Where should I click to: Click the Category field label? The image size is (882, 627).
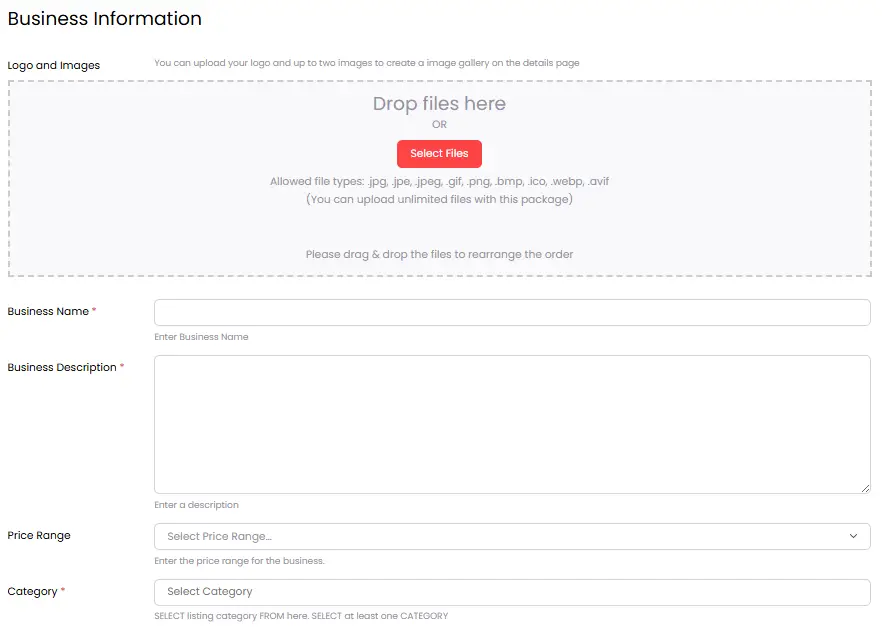point(32,592)
